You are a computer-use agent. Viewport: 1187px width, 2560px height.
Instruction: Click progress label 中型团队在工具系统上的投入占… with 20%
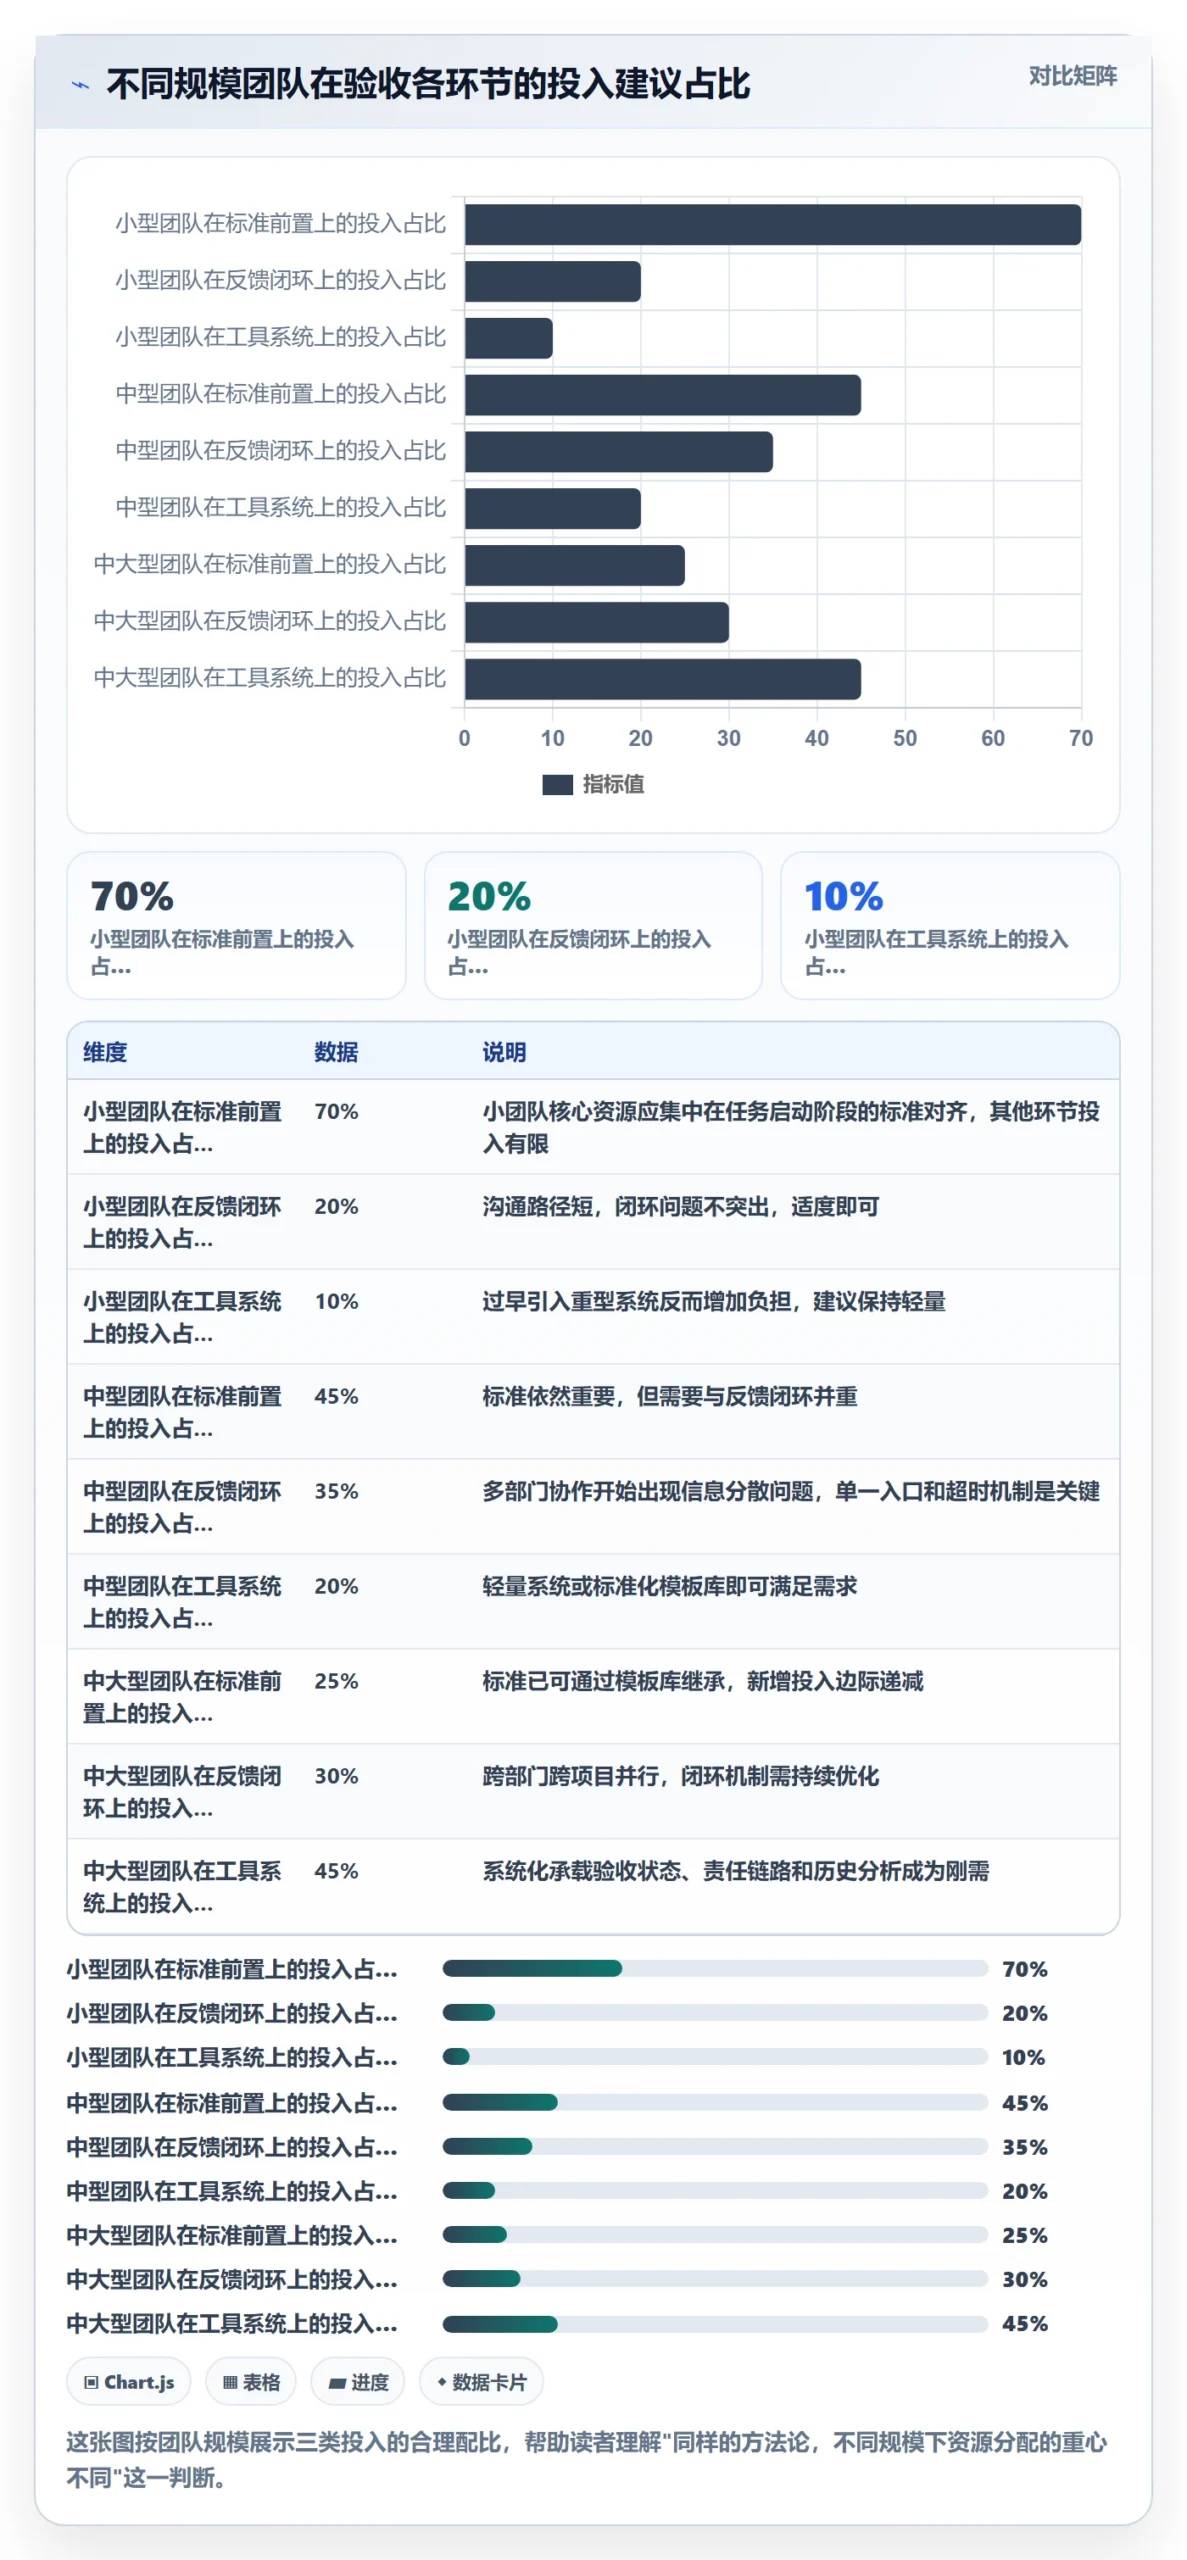(232, 2191)
